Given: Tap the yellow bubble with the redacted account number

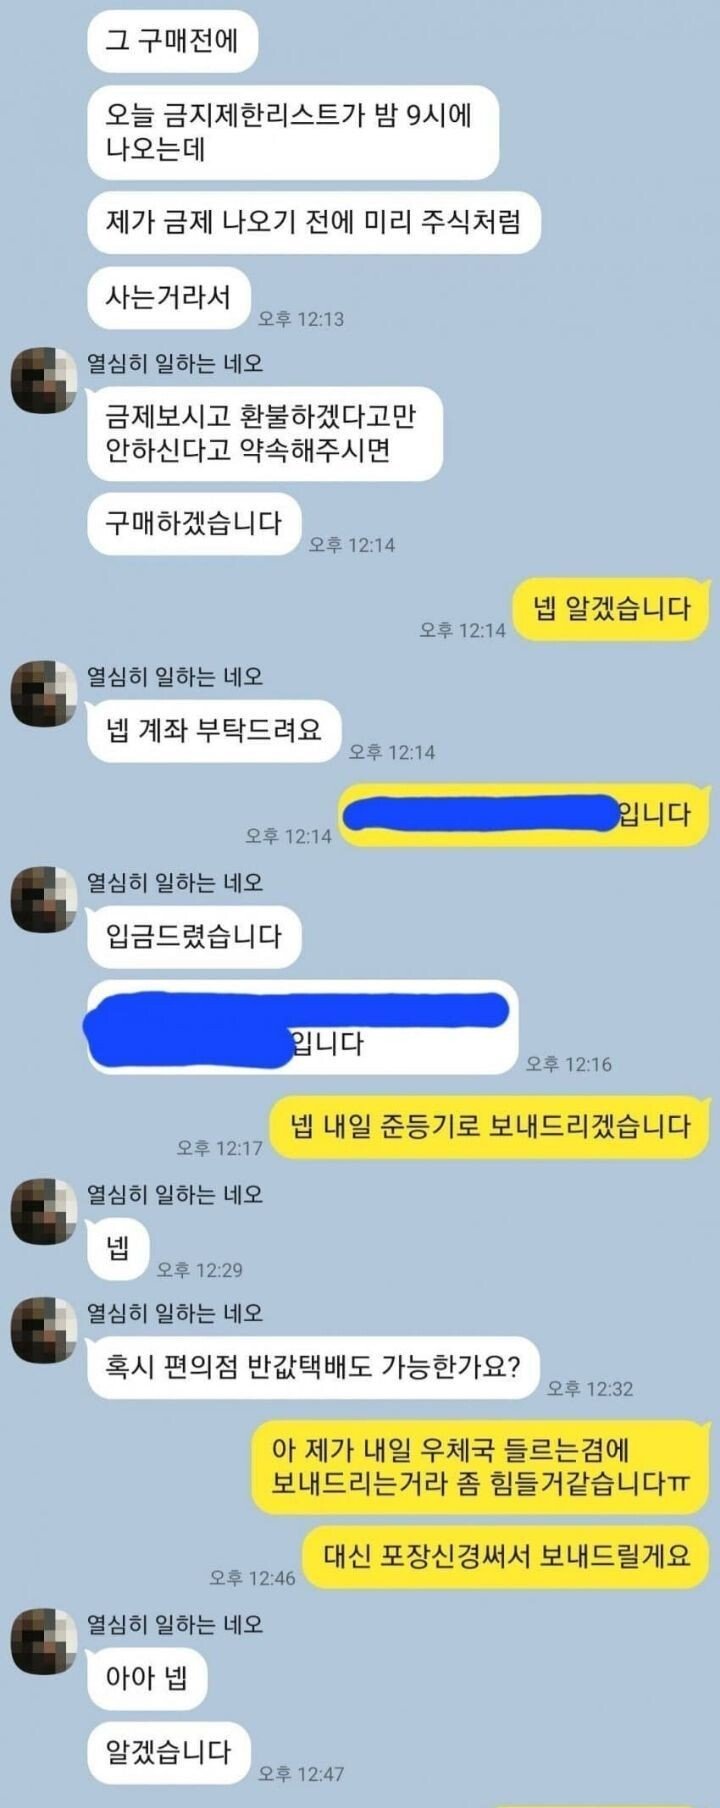Looking at the screenshot, I should coord(523,815).
